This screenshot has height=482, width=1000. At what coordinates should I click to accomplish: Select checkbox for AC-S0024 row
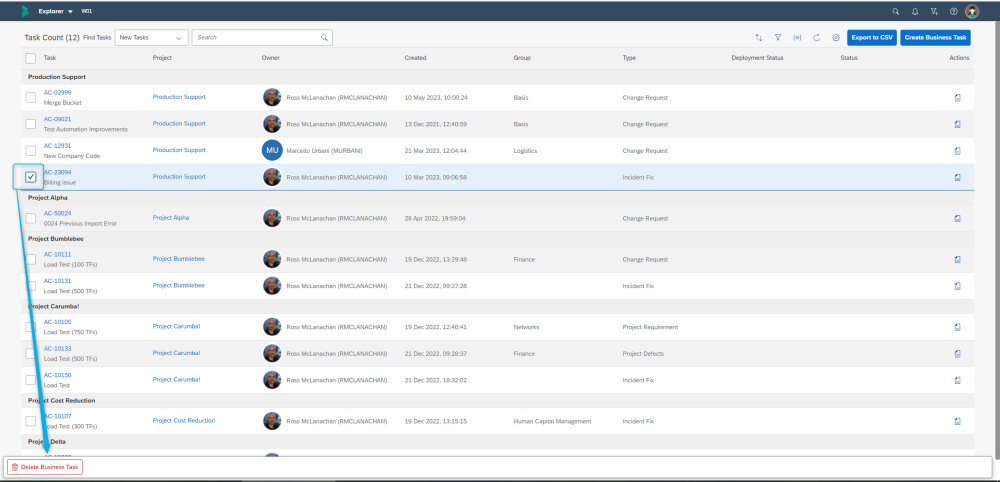tap(31, 218)
